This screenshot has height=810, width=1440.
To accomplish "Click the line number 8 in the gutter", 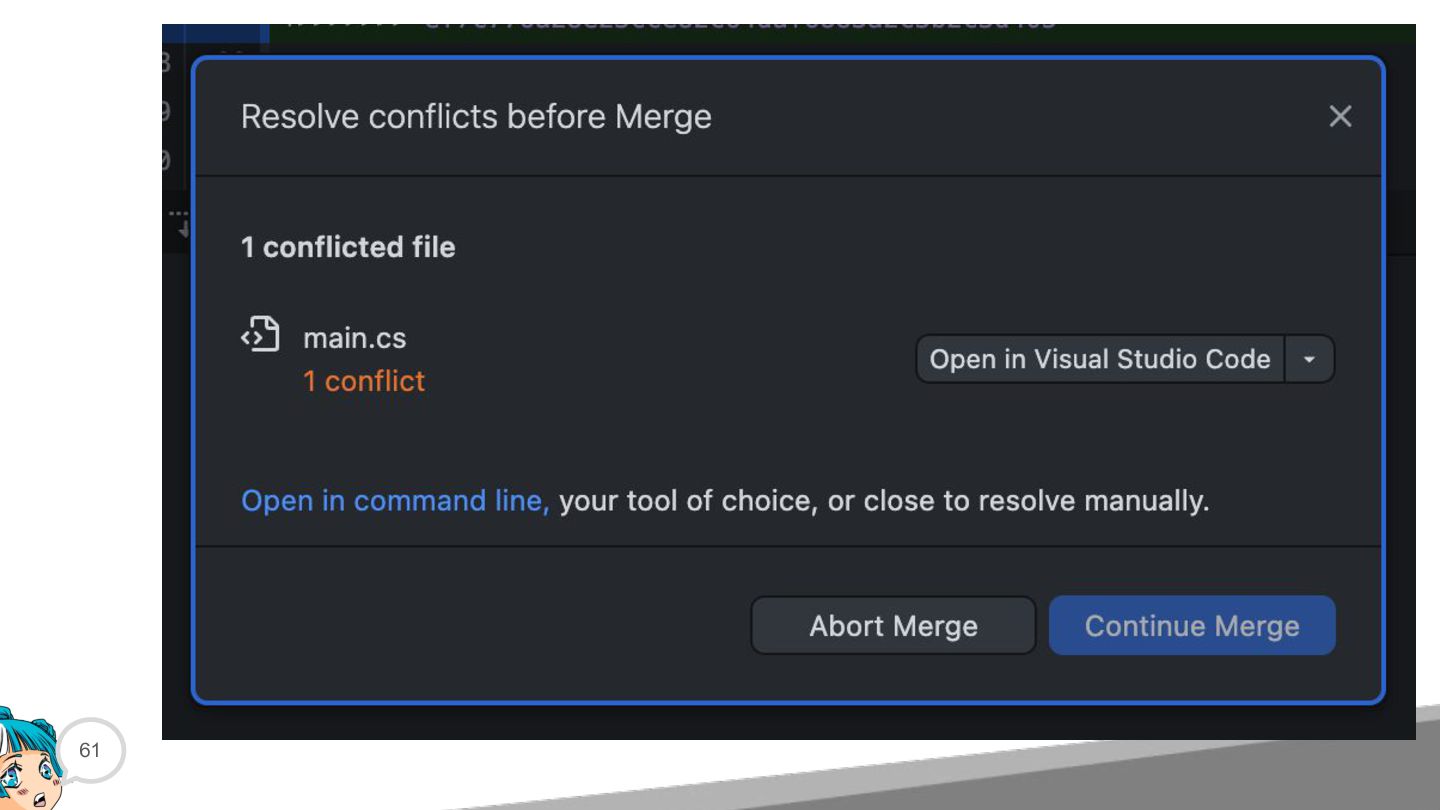I will (165, 64).
